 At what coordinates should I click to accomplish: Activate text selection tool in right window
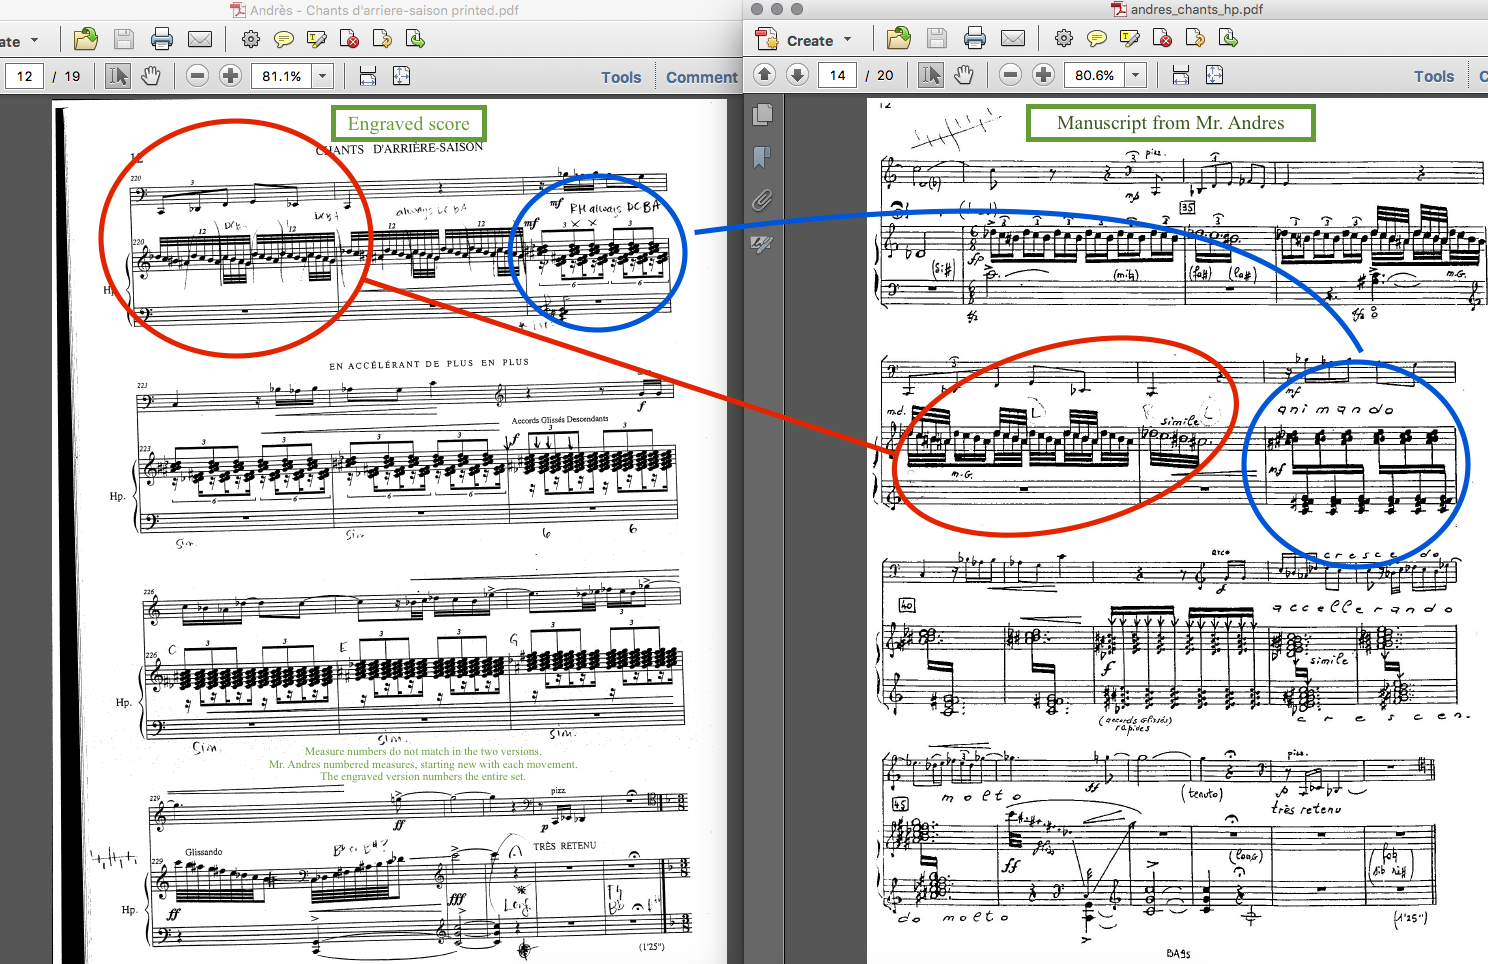[931, 75]
